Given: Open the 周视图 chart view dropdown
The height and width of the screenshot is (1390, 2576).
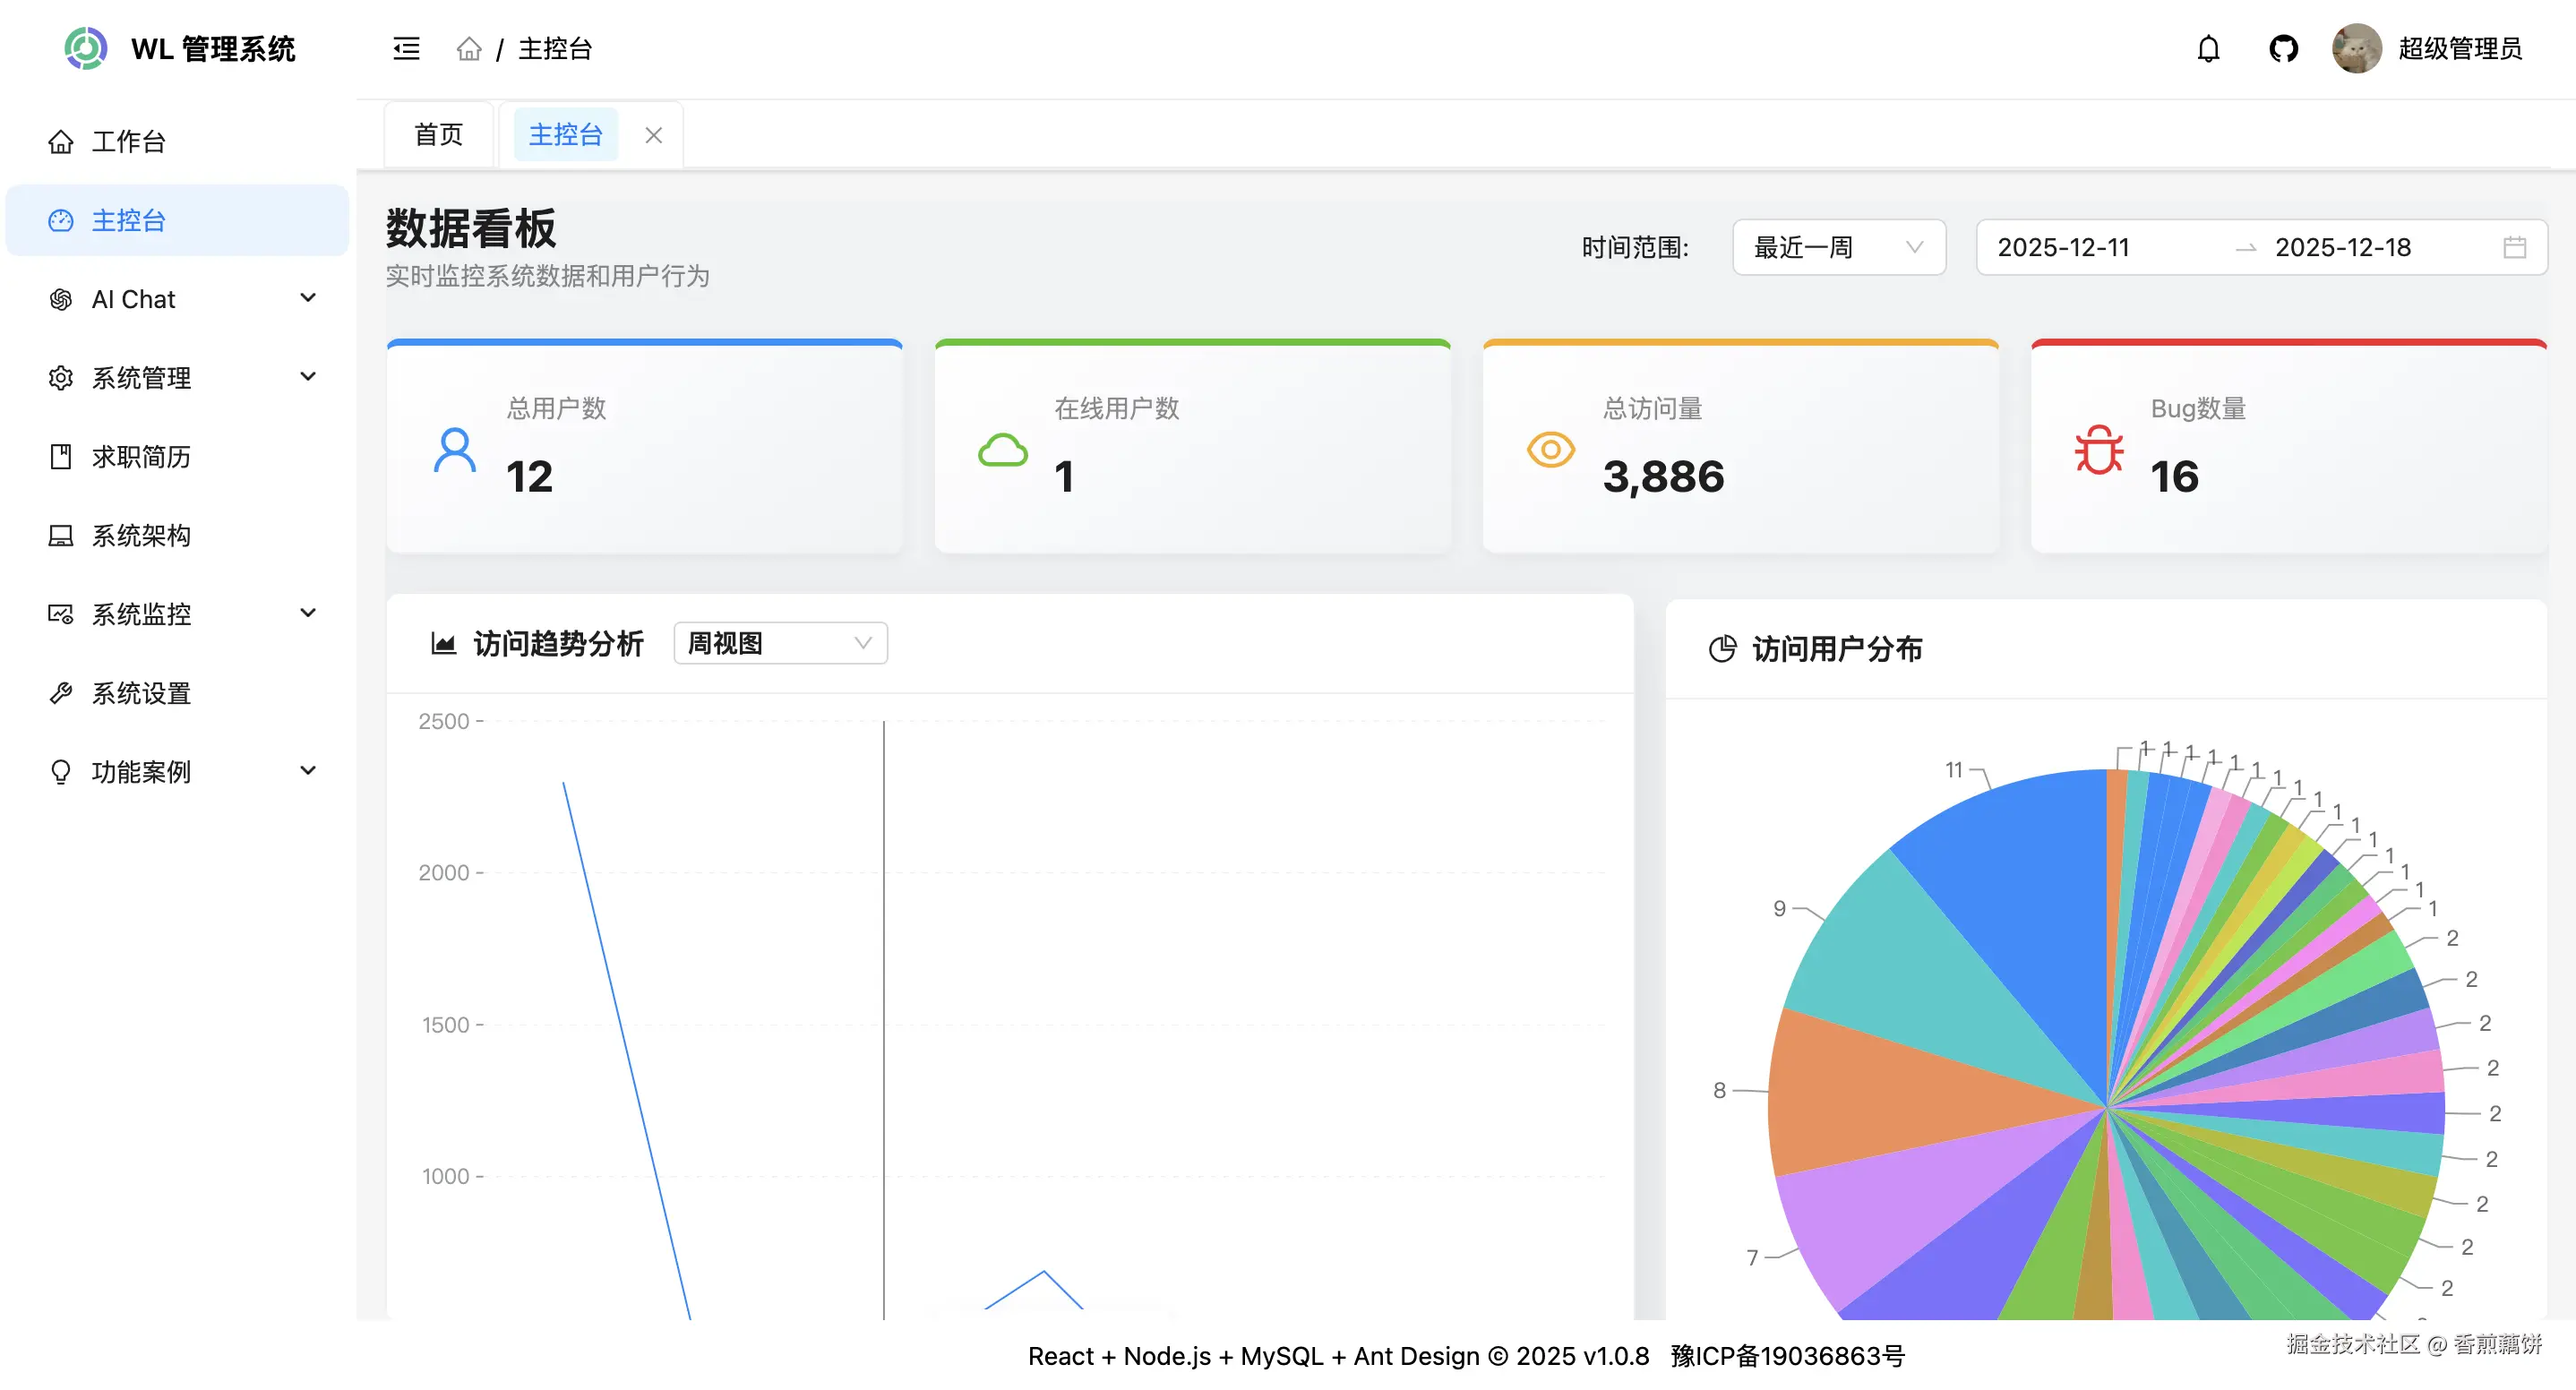Looking at the screenshot, I should click(780, 643).
